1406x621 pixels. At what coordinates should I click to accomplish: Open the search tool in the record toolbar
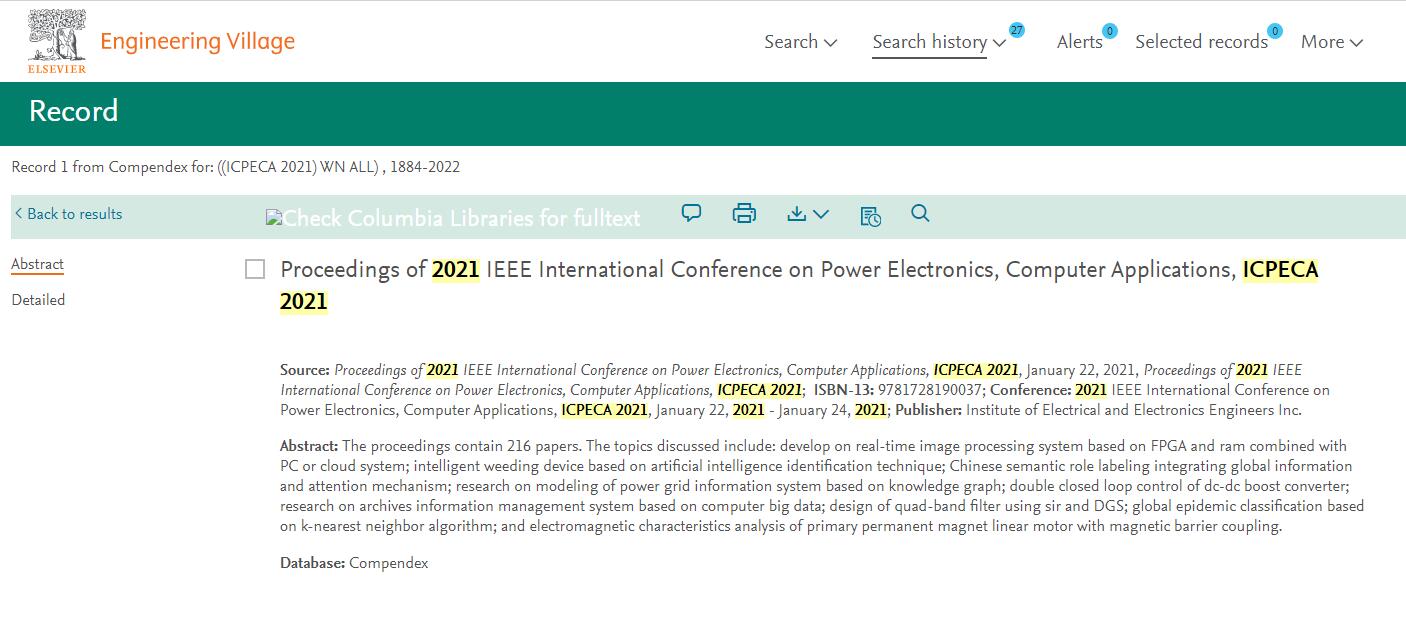coord(919,213)
